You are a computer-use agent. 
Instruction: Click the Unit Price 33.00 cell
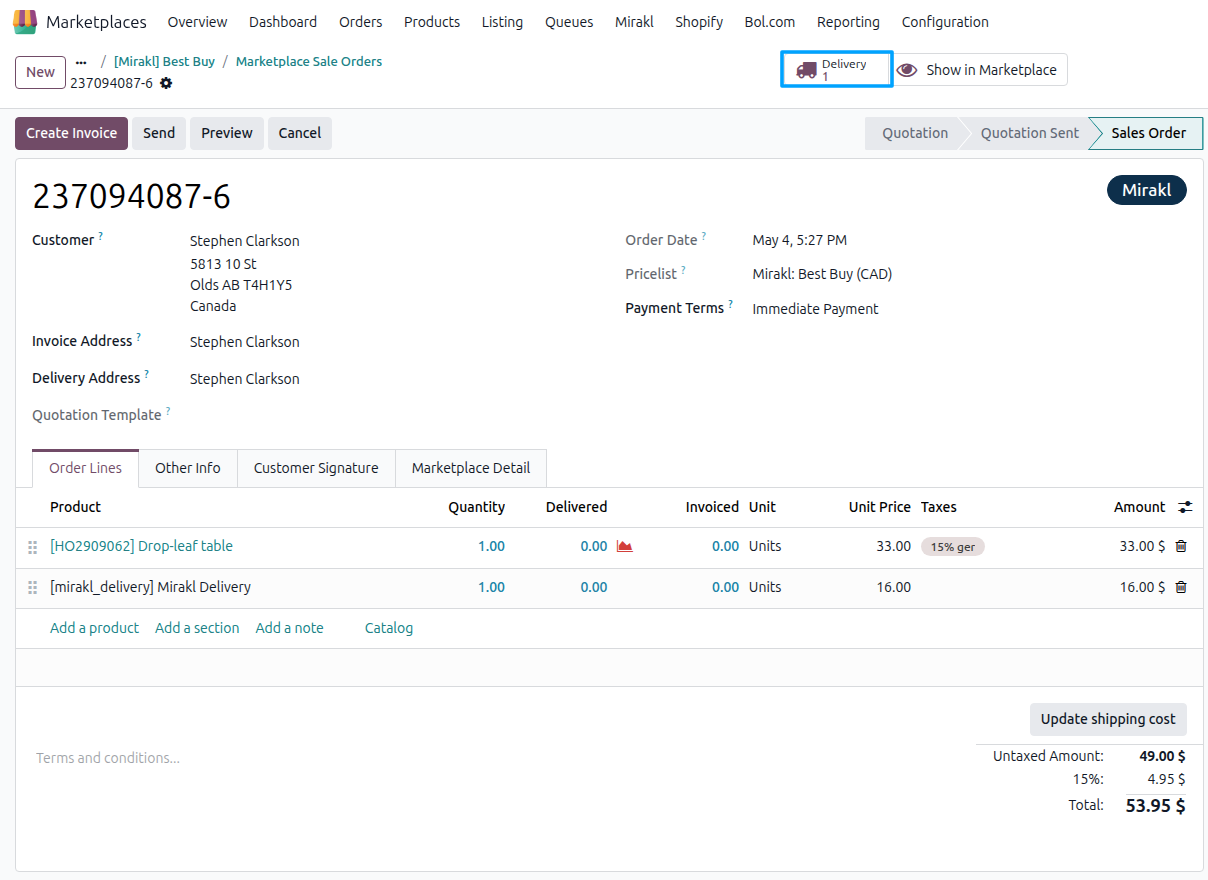pyautogui.click(x=894, y=546)
